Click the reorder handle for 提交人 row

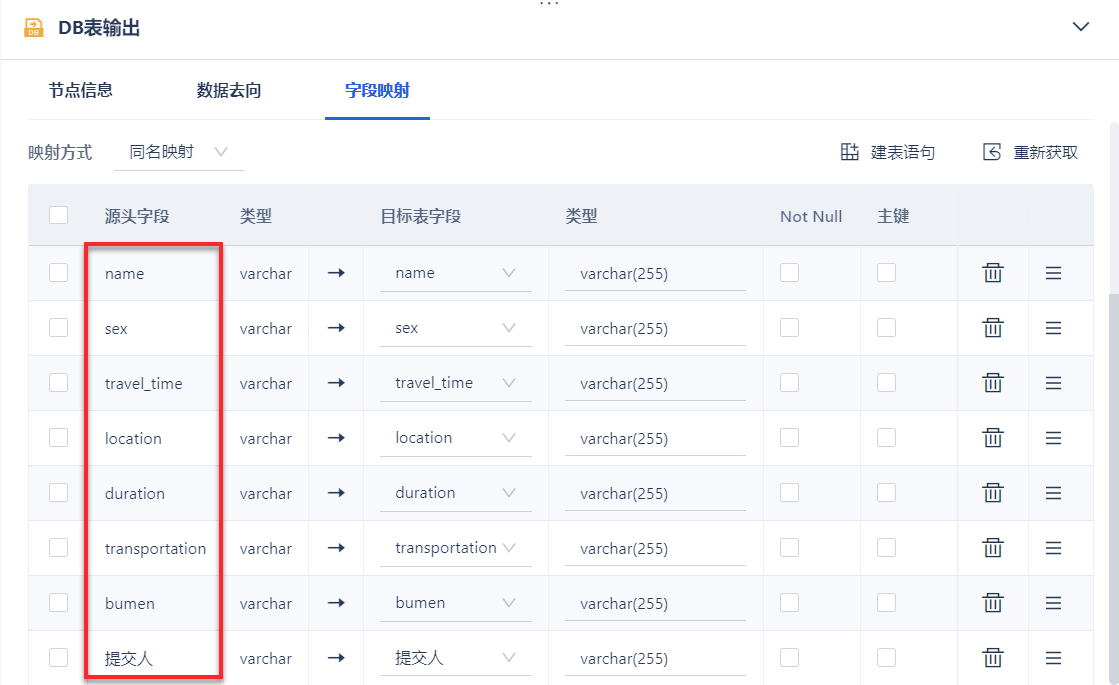tap(1053, 658)
